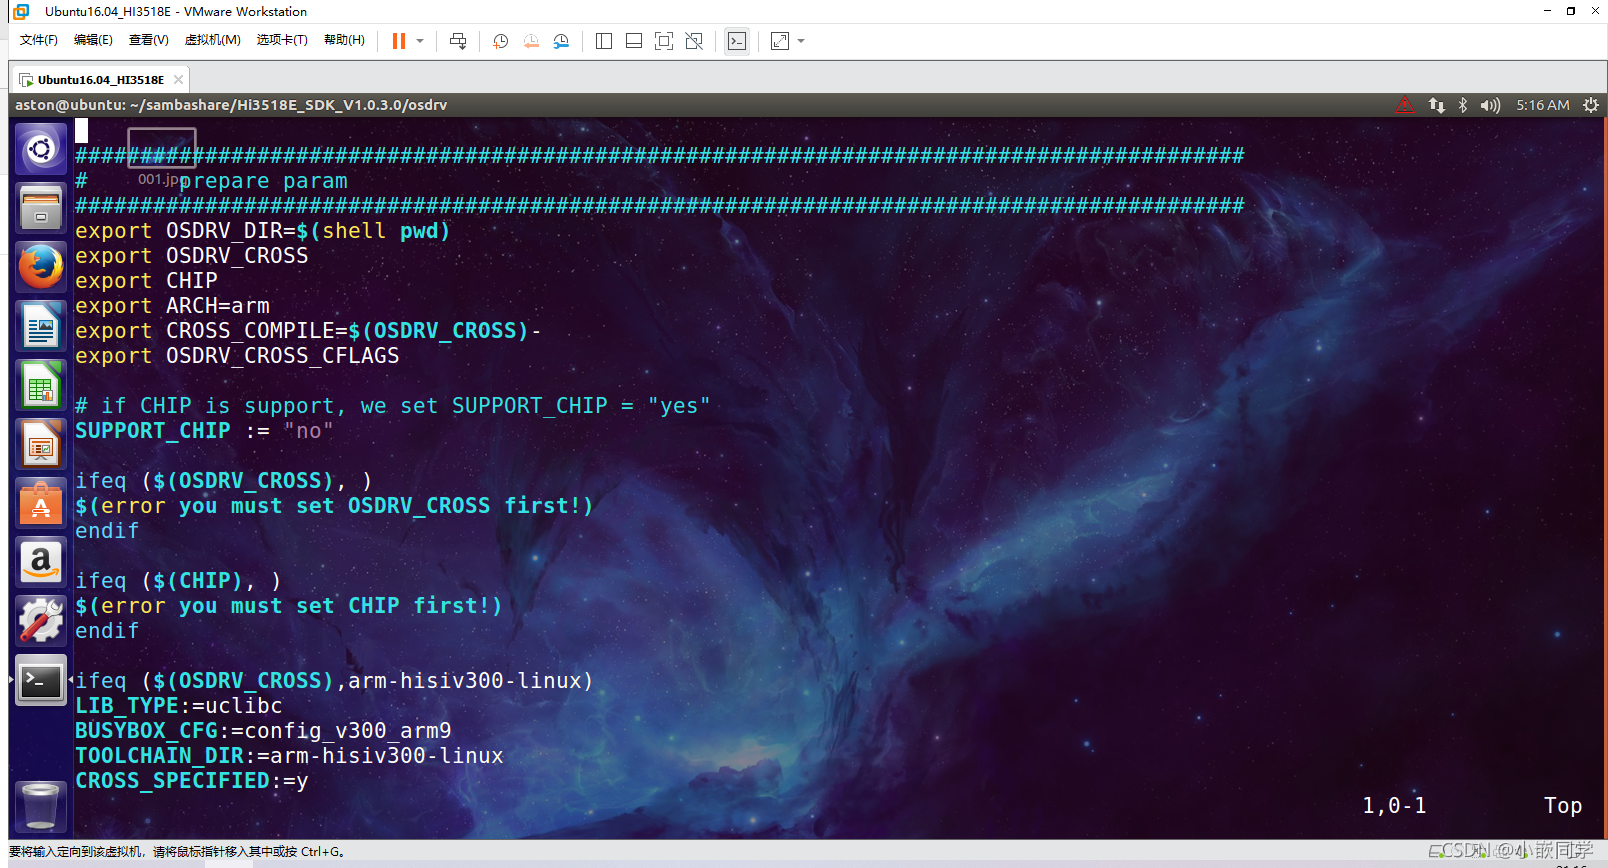Click the red warning indicator icon
The height and width of the screenshot is (868, 1608).
[1405, 105]
